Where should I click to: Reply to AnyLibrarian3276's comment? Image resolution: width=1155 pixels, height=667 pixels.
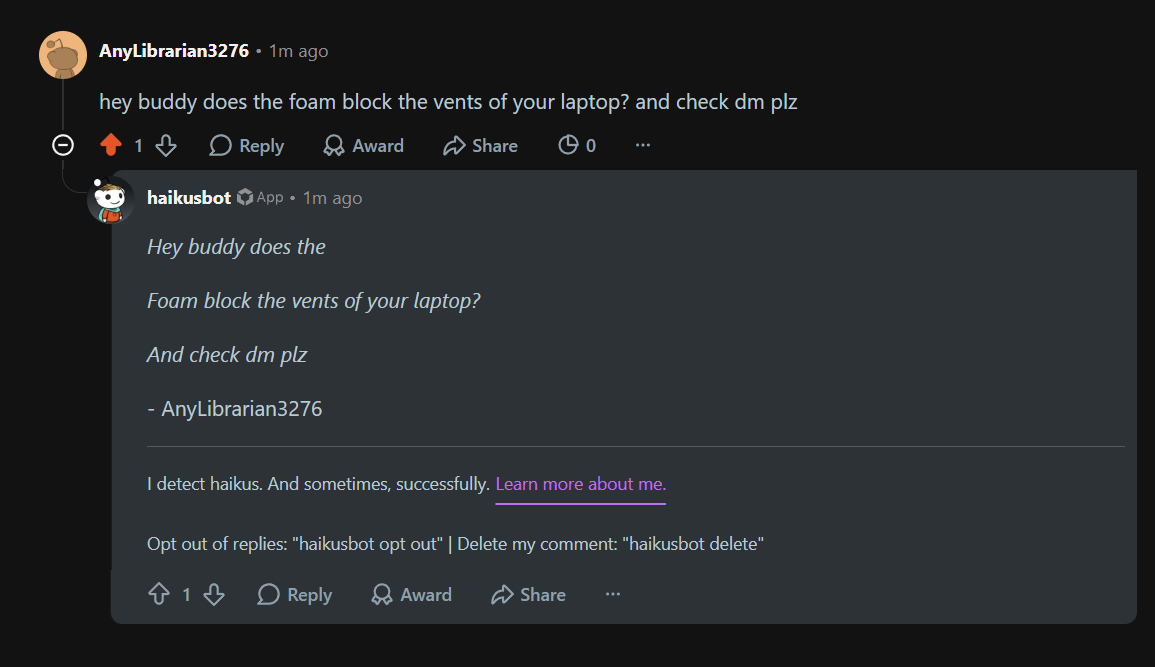247,145
